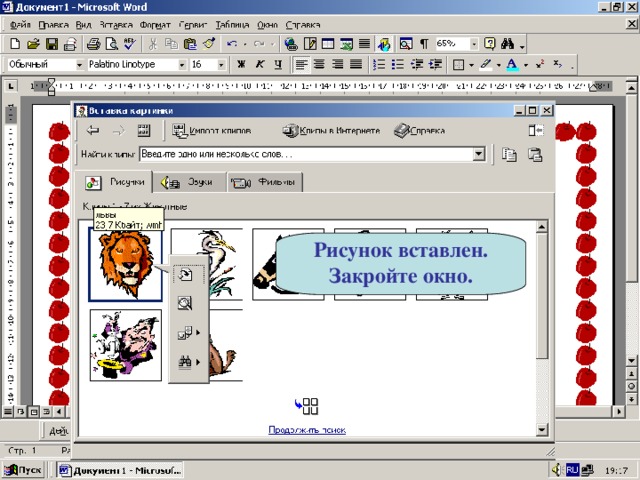
Task: Click the binoculars Find icon in the toolbar
Action: pos(507,44)
